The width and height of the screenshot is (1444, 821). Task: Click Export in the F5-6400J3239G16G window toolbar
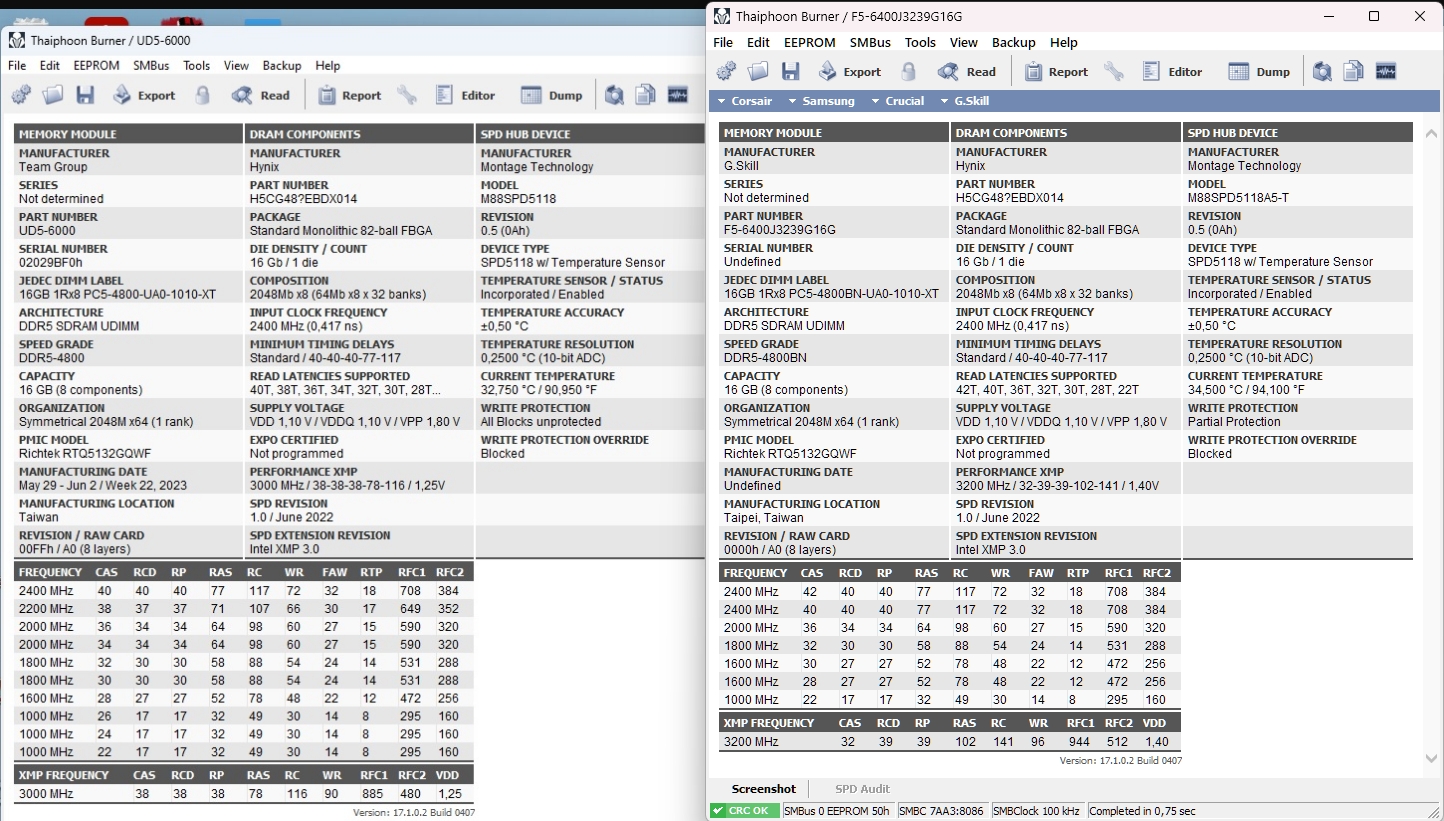(850, 71)
